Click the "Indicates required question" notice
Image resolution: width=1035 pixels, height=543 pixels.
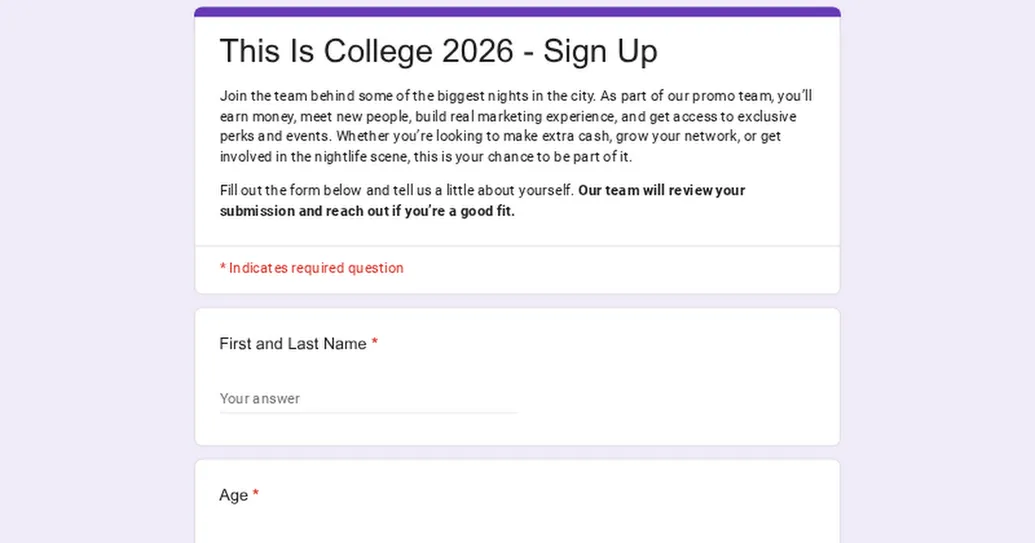316,268
